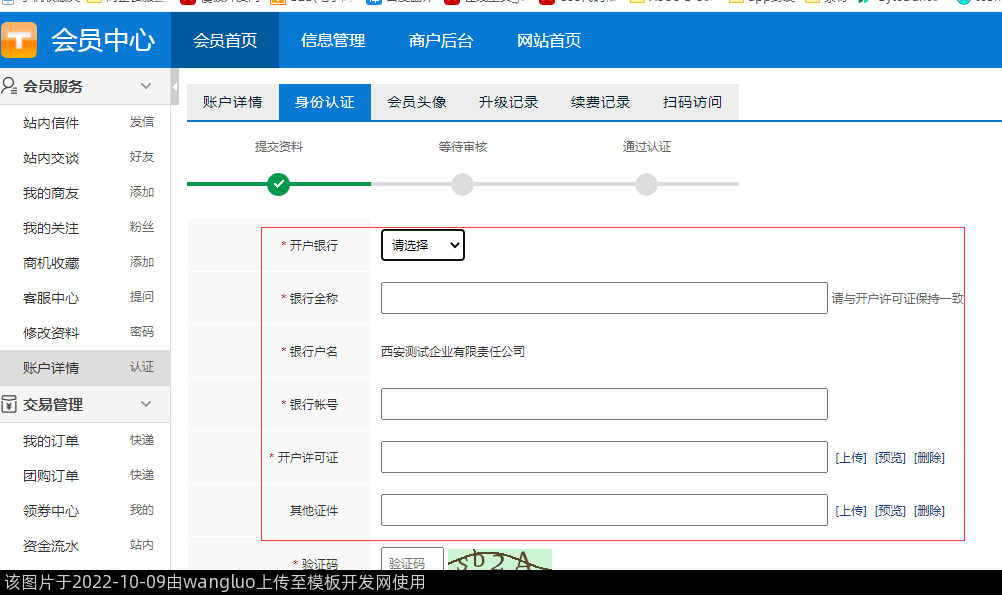Open the 升级记录 tab
Screen dimensions: 1002x595
[509, 102]
